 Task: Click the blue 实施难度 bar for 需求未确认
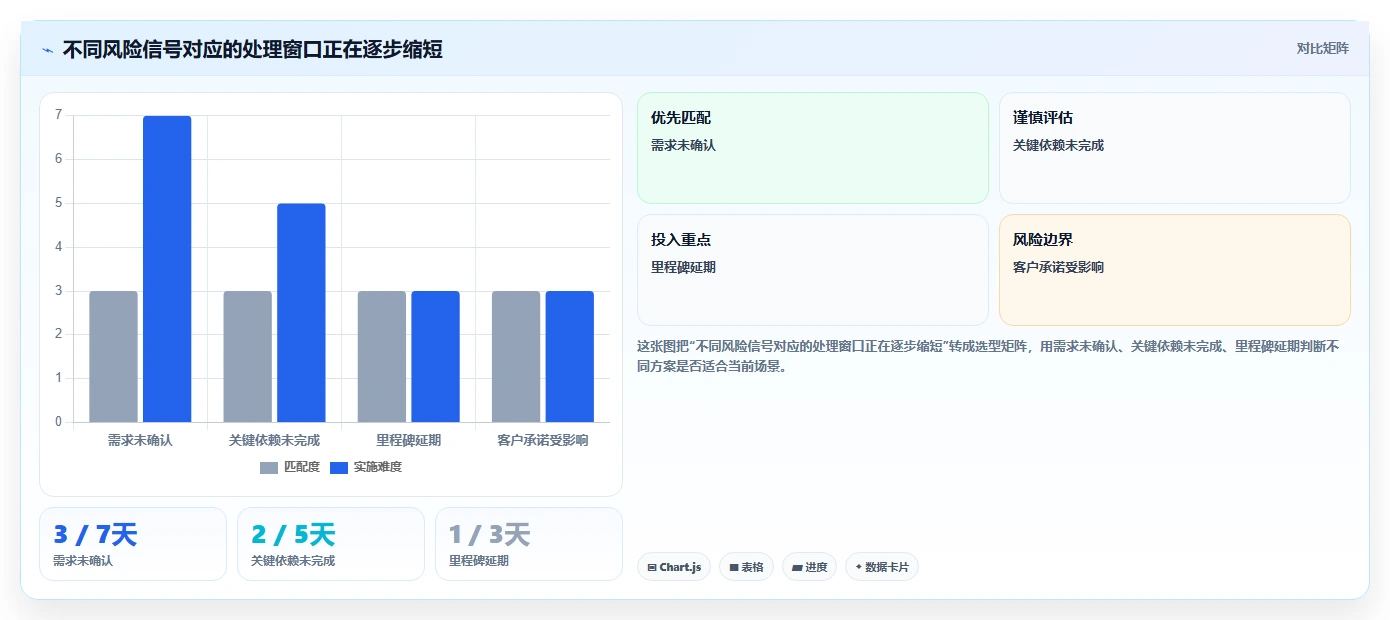tap(167, 269)
